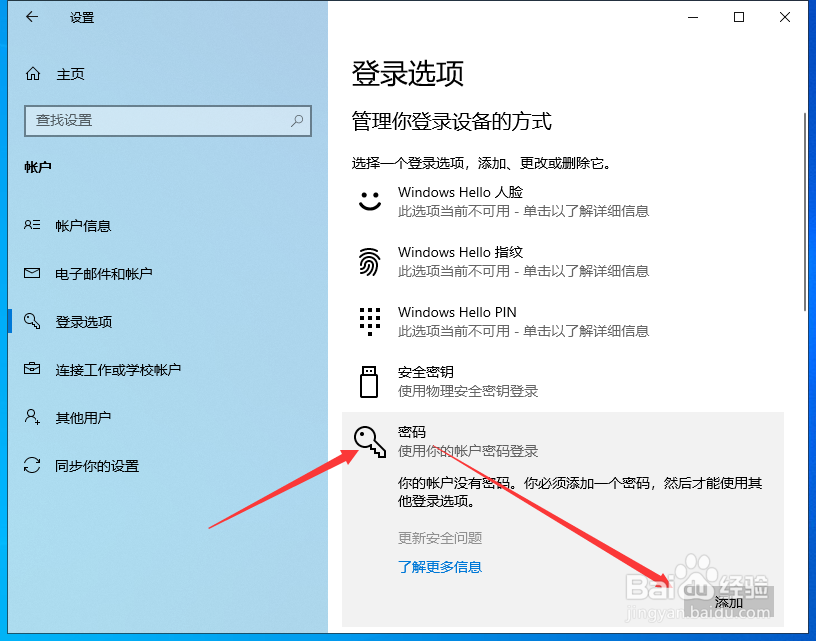Click the keypad dots icon for Windows Hello PIN
Viewport: 816px width, 641px height.
coord(370,321)
